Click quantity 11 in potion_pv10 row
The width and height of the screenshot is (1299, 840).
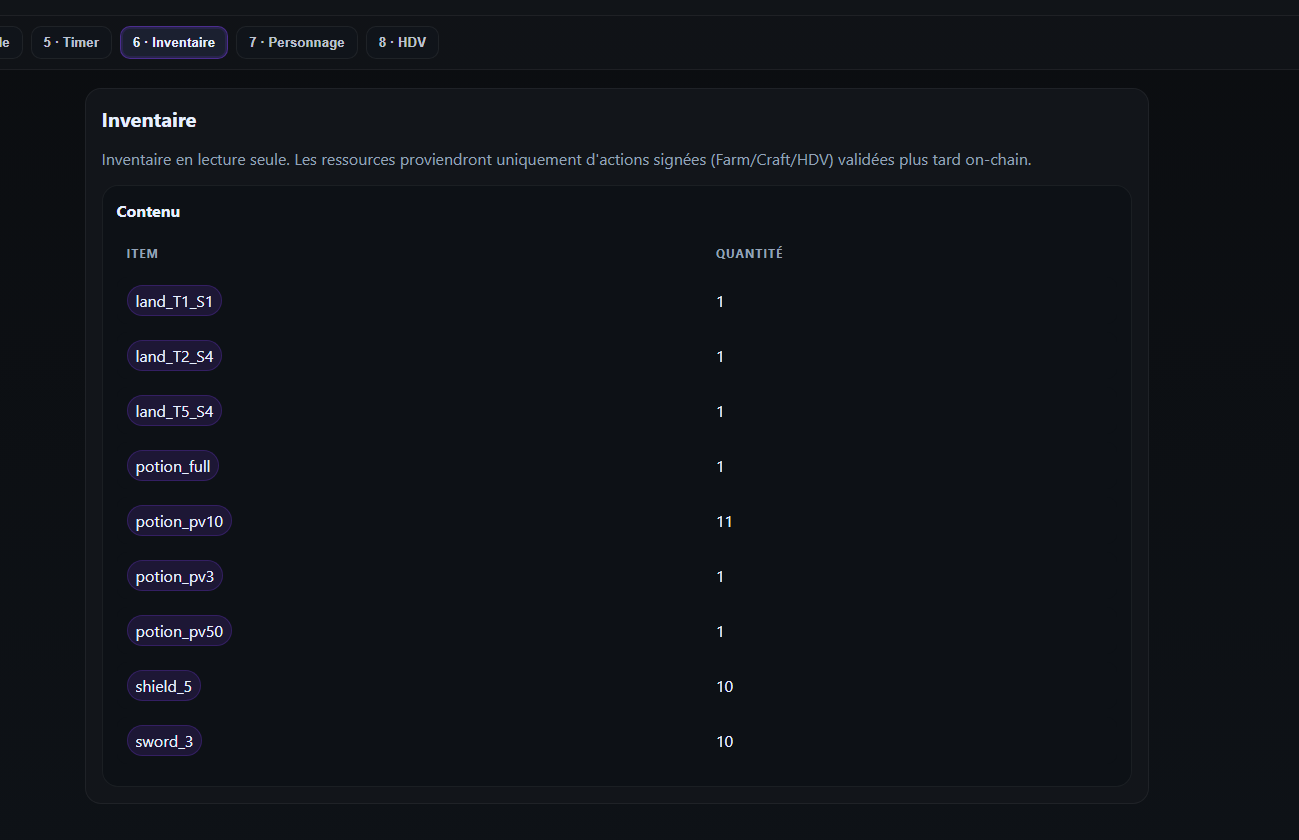tap(724, 521)
